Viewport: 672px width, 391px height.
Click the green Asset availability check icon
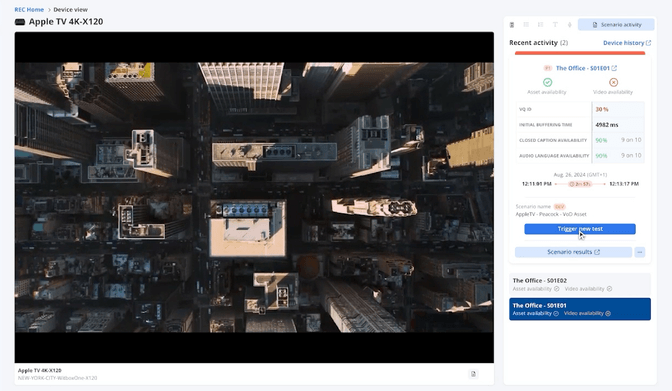547,82
